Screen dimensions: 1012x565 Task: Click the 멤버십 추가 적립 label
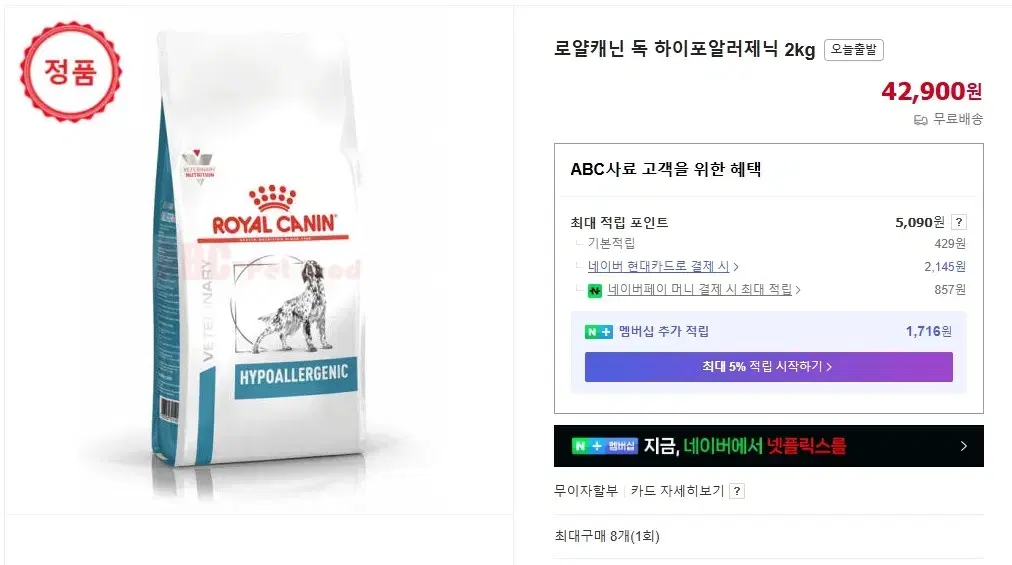pyautogui.click(x=663, y=331)
